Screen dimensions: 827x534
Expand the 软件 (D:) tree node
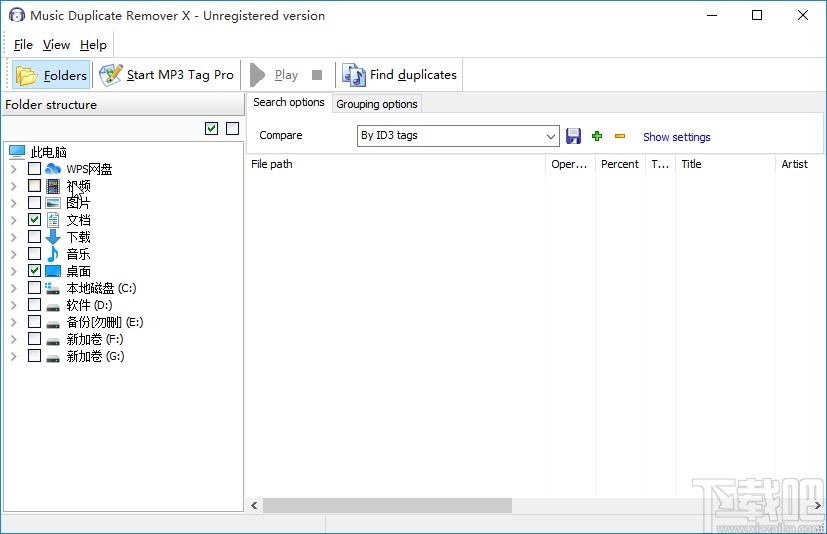point(14,305)
